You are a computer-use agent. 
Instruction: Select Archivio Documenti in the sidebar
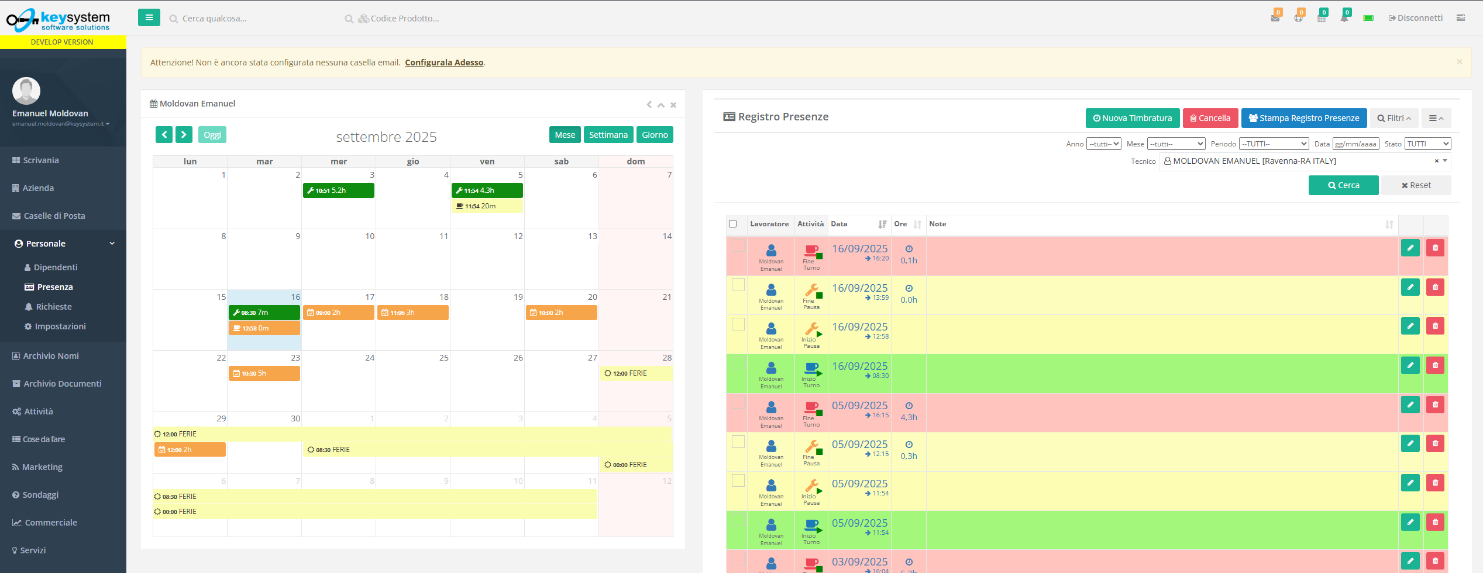point(63,383)
